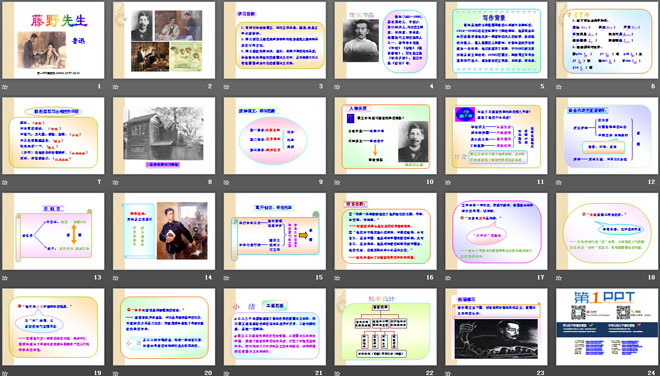
Task: Play transitions using star below slide 13
Action: 5,278
